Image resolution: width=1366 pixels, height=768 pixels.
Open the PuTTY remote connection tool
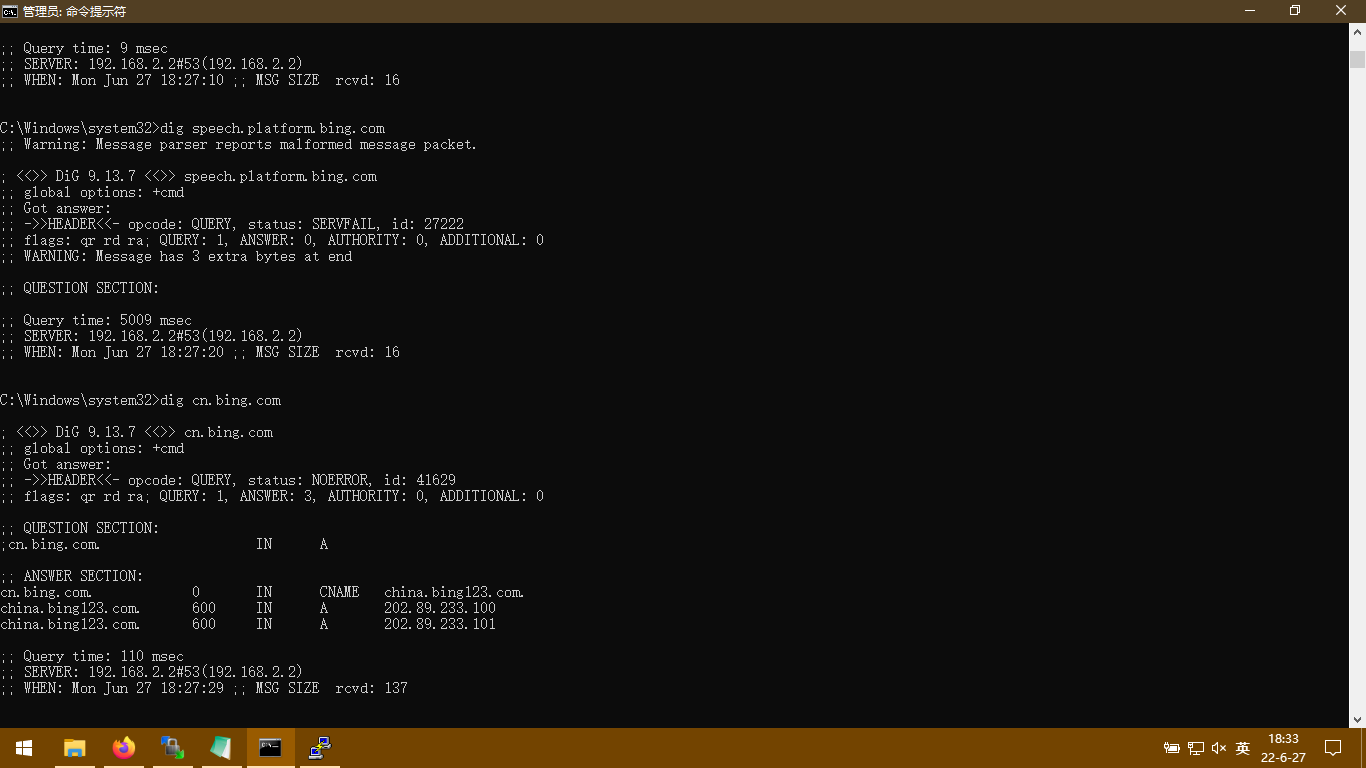pyautogui.click(x=318, y=747)
